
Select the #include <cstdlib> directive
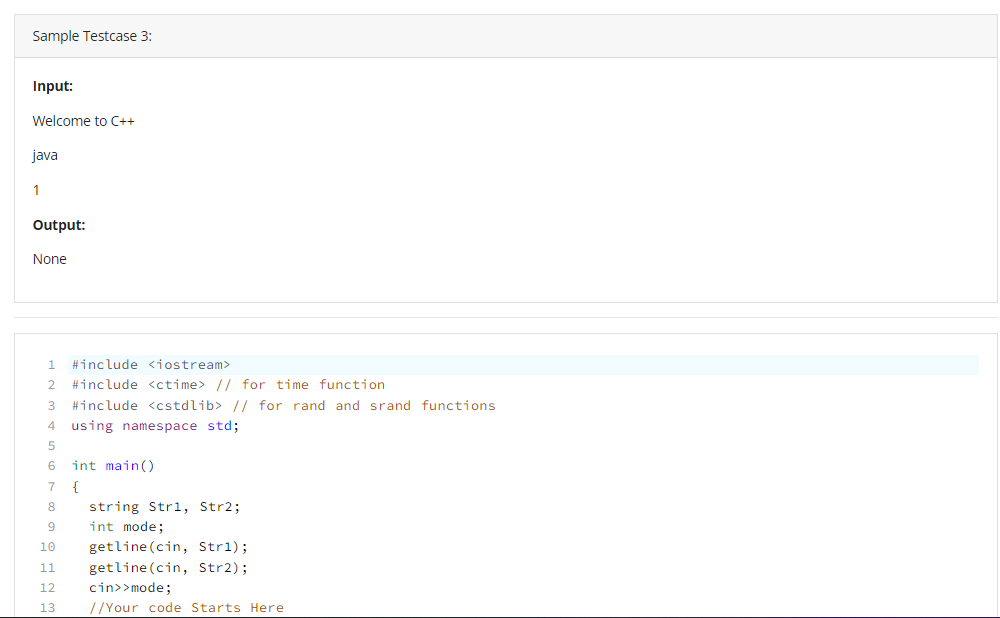[146, 405]
